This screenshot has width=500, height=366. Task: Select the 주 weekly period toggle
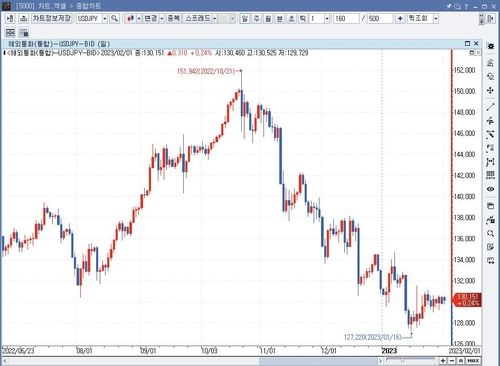pos(256,19)
